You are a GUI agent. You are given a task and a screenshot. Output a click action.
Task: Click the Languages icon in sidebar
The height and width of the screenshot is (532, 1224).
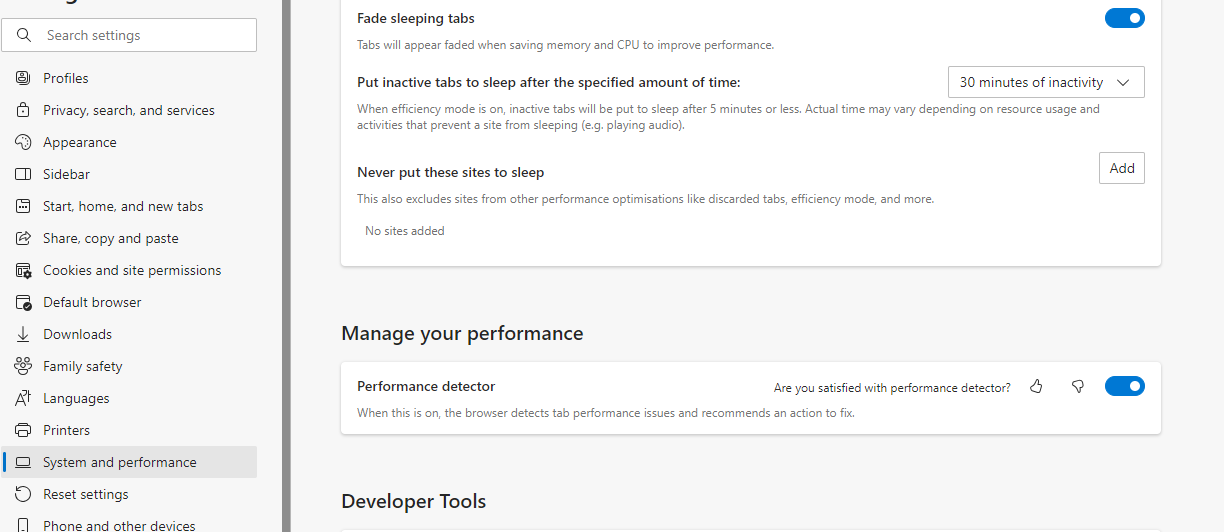23,398
